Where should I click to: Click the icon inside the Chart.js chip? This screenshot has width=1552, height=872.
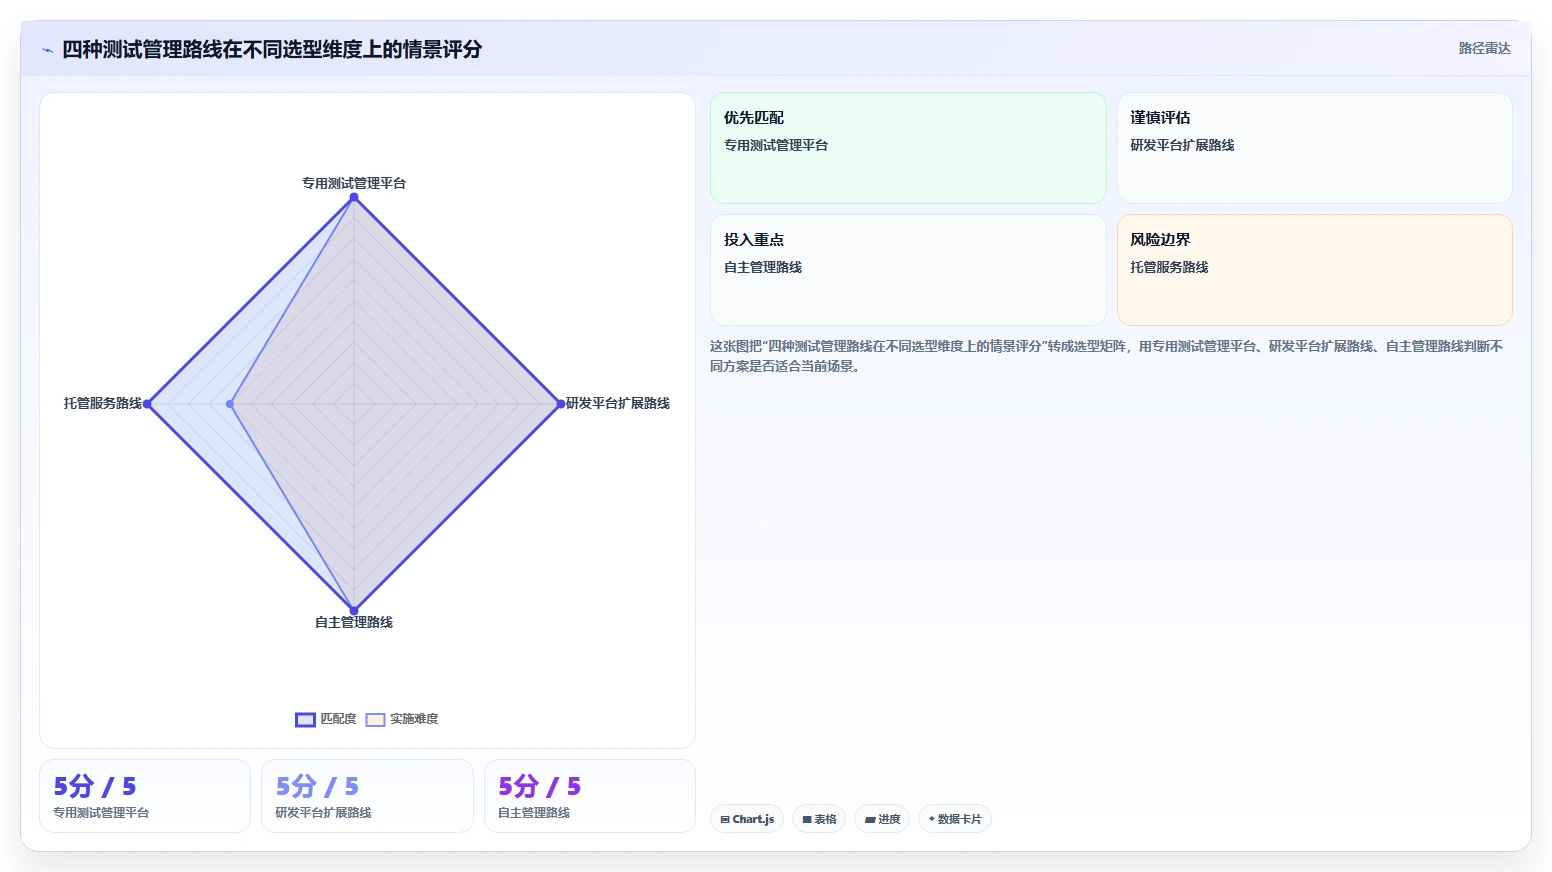725,820
